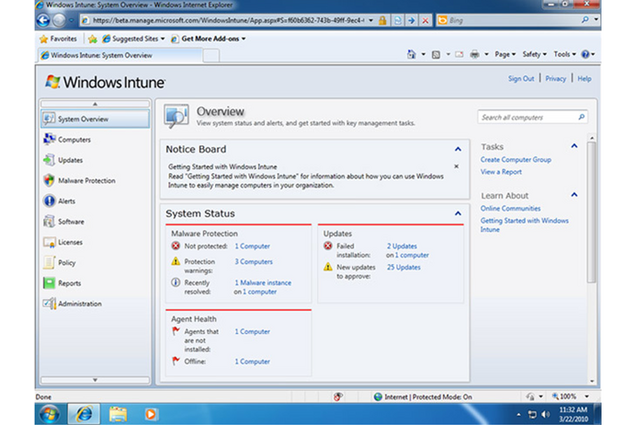Click the 2 Updates failed installation link
Screen dimensions: 640x426
402,246
